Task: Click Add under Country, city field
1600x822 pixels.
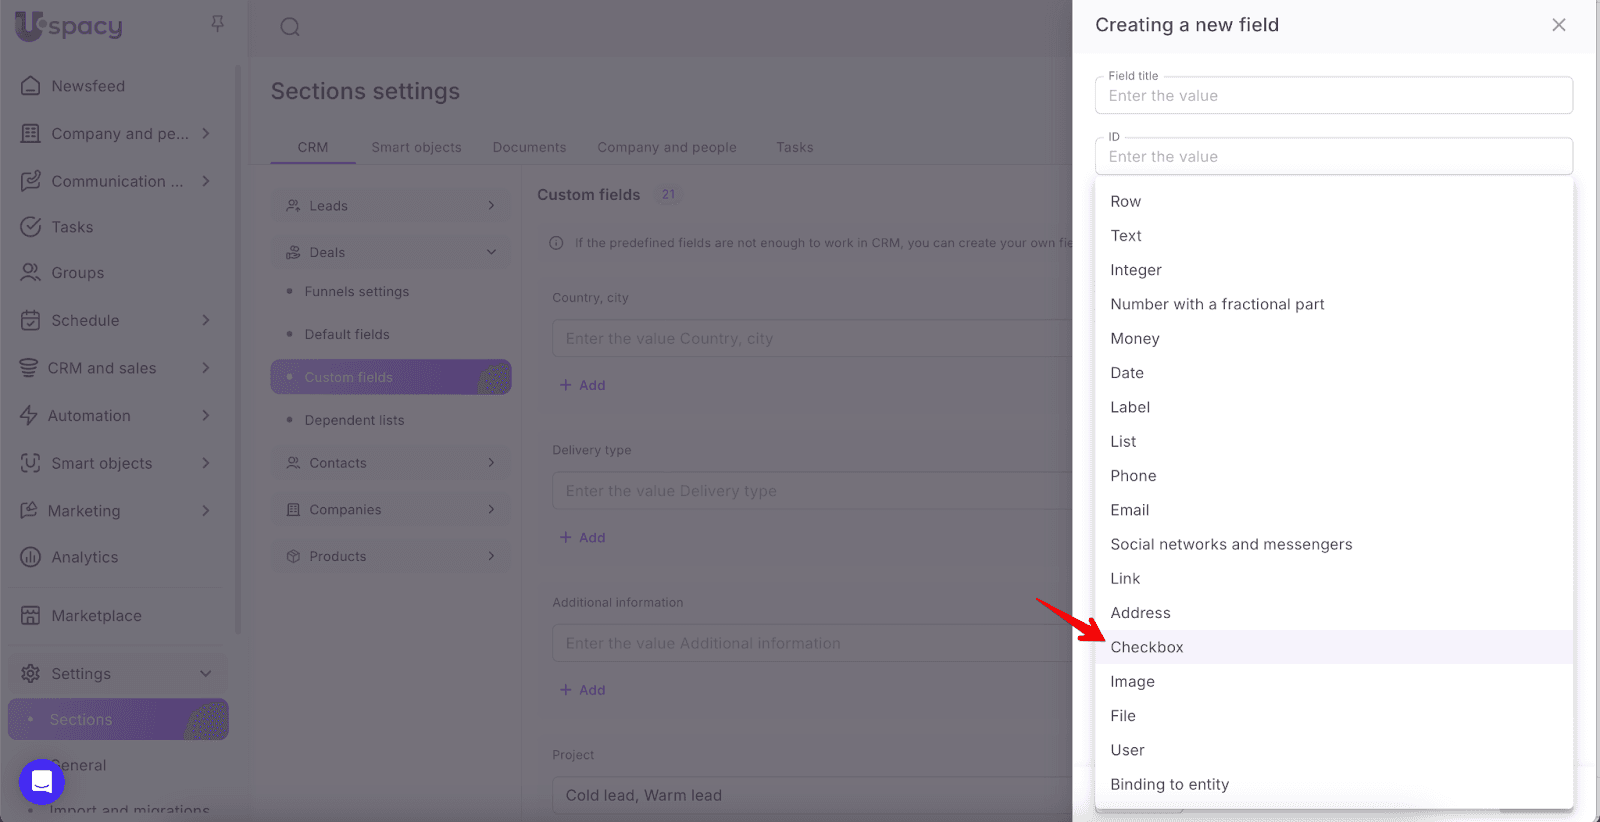Action: 583,385
